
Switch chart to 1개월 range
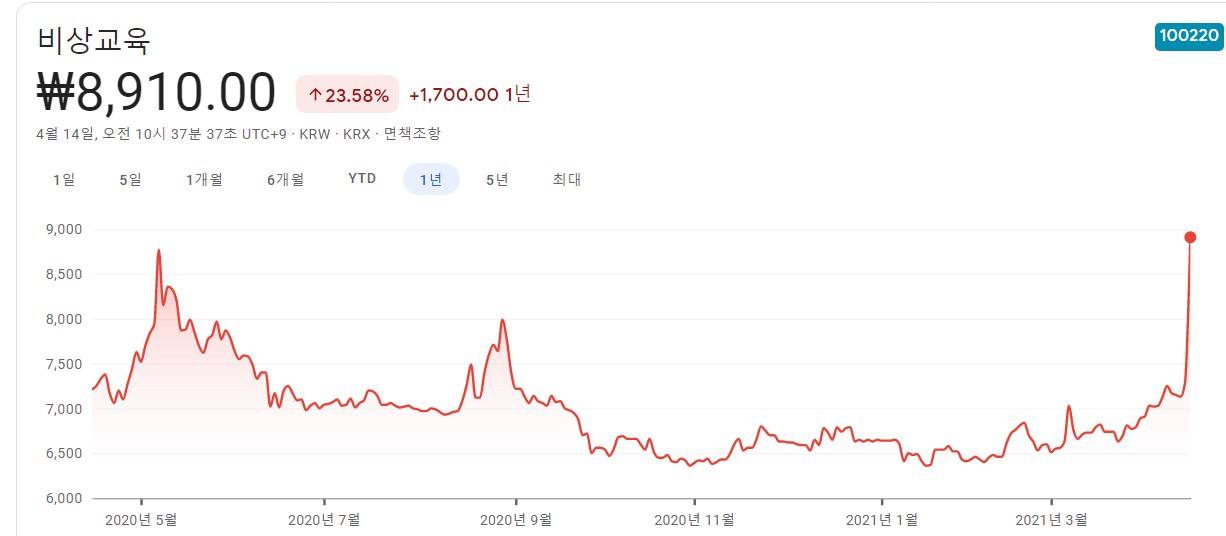click(204, 180)
